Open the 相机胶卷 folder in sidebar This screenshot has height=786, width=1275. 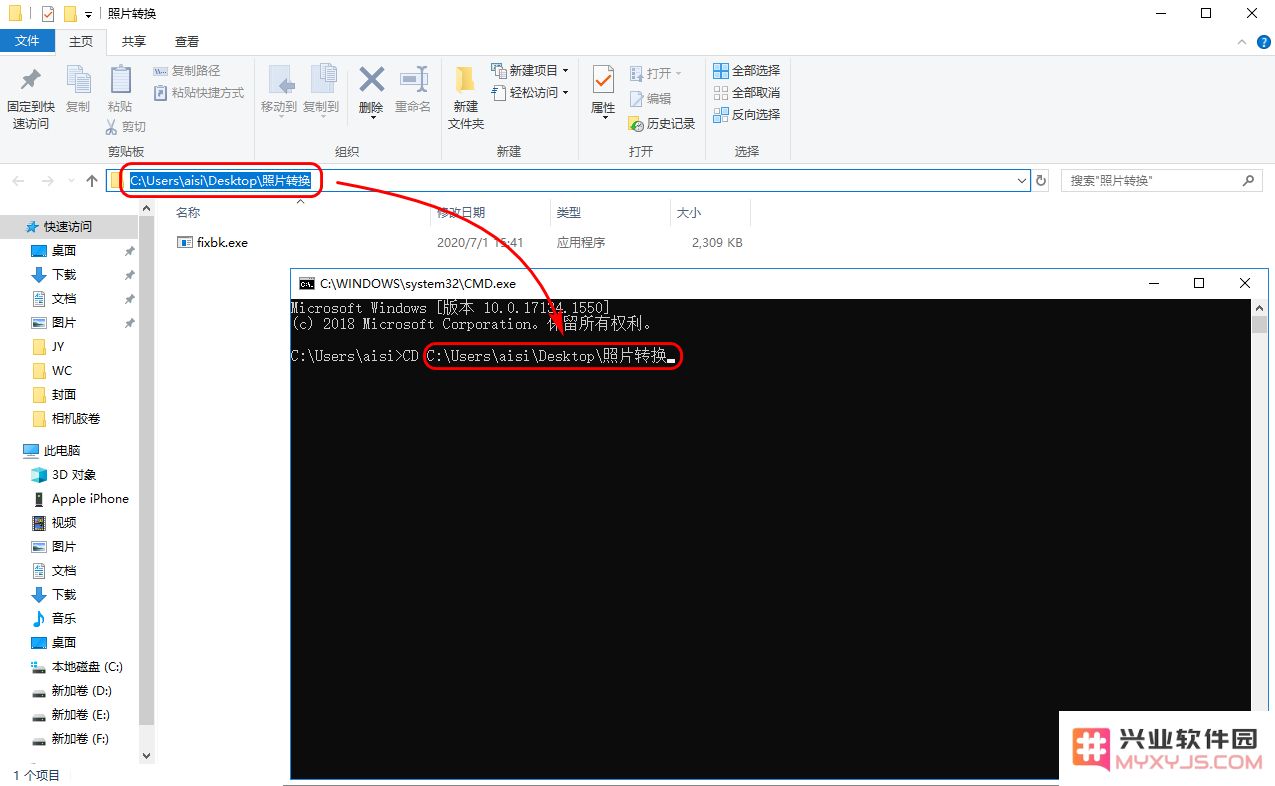click(76, 419)
